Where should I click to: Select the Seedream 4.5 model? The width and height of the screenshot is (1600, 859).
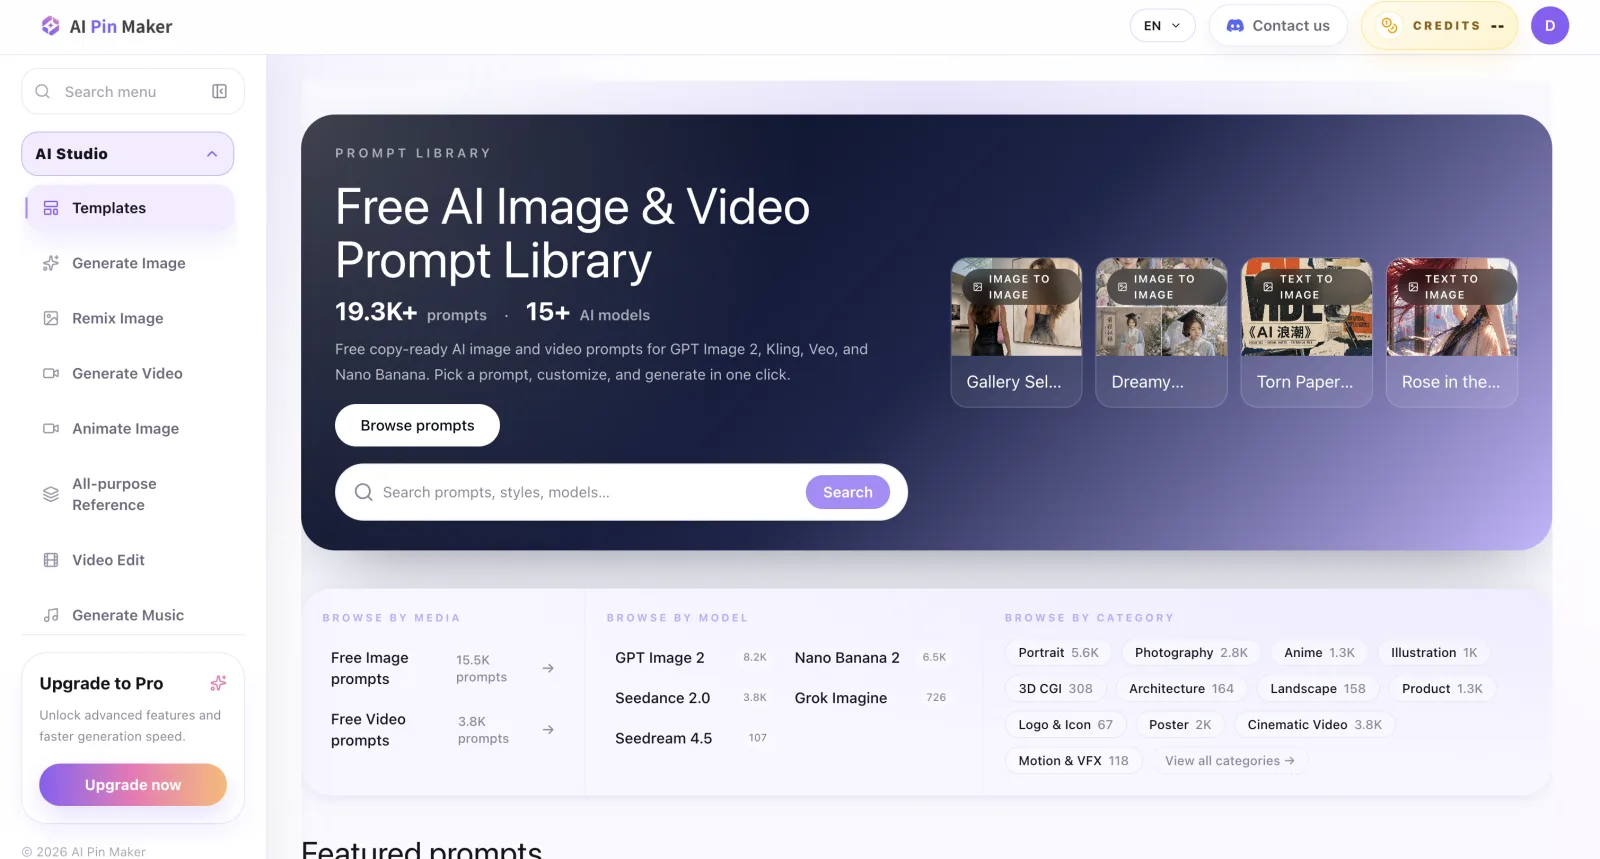coord(690,738)
